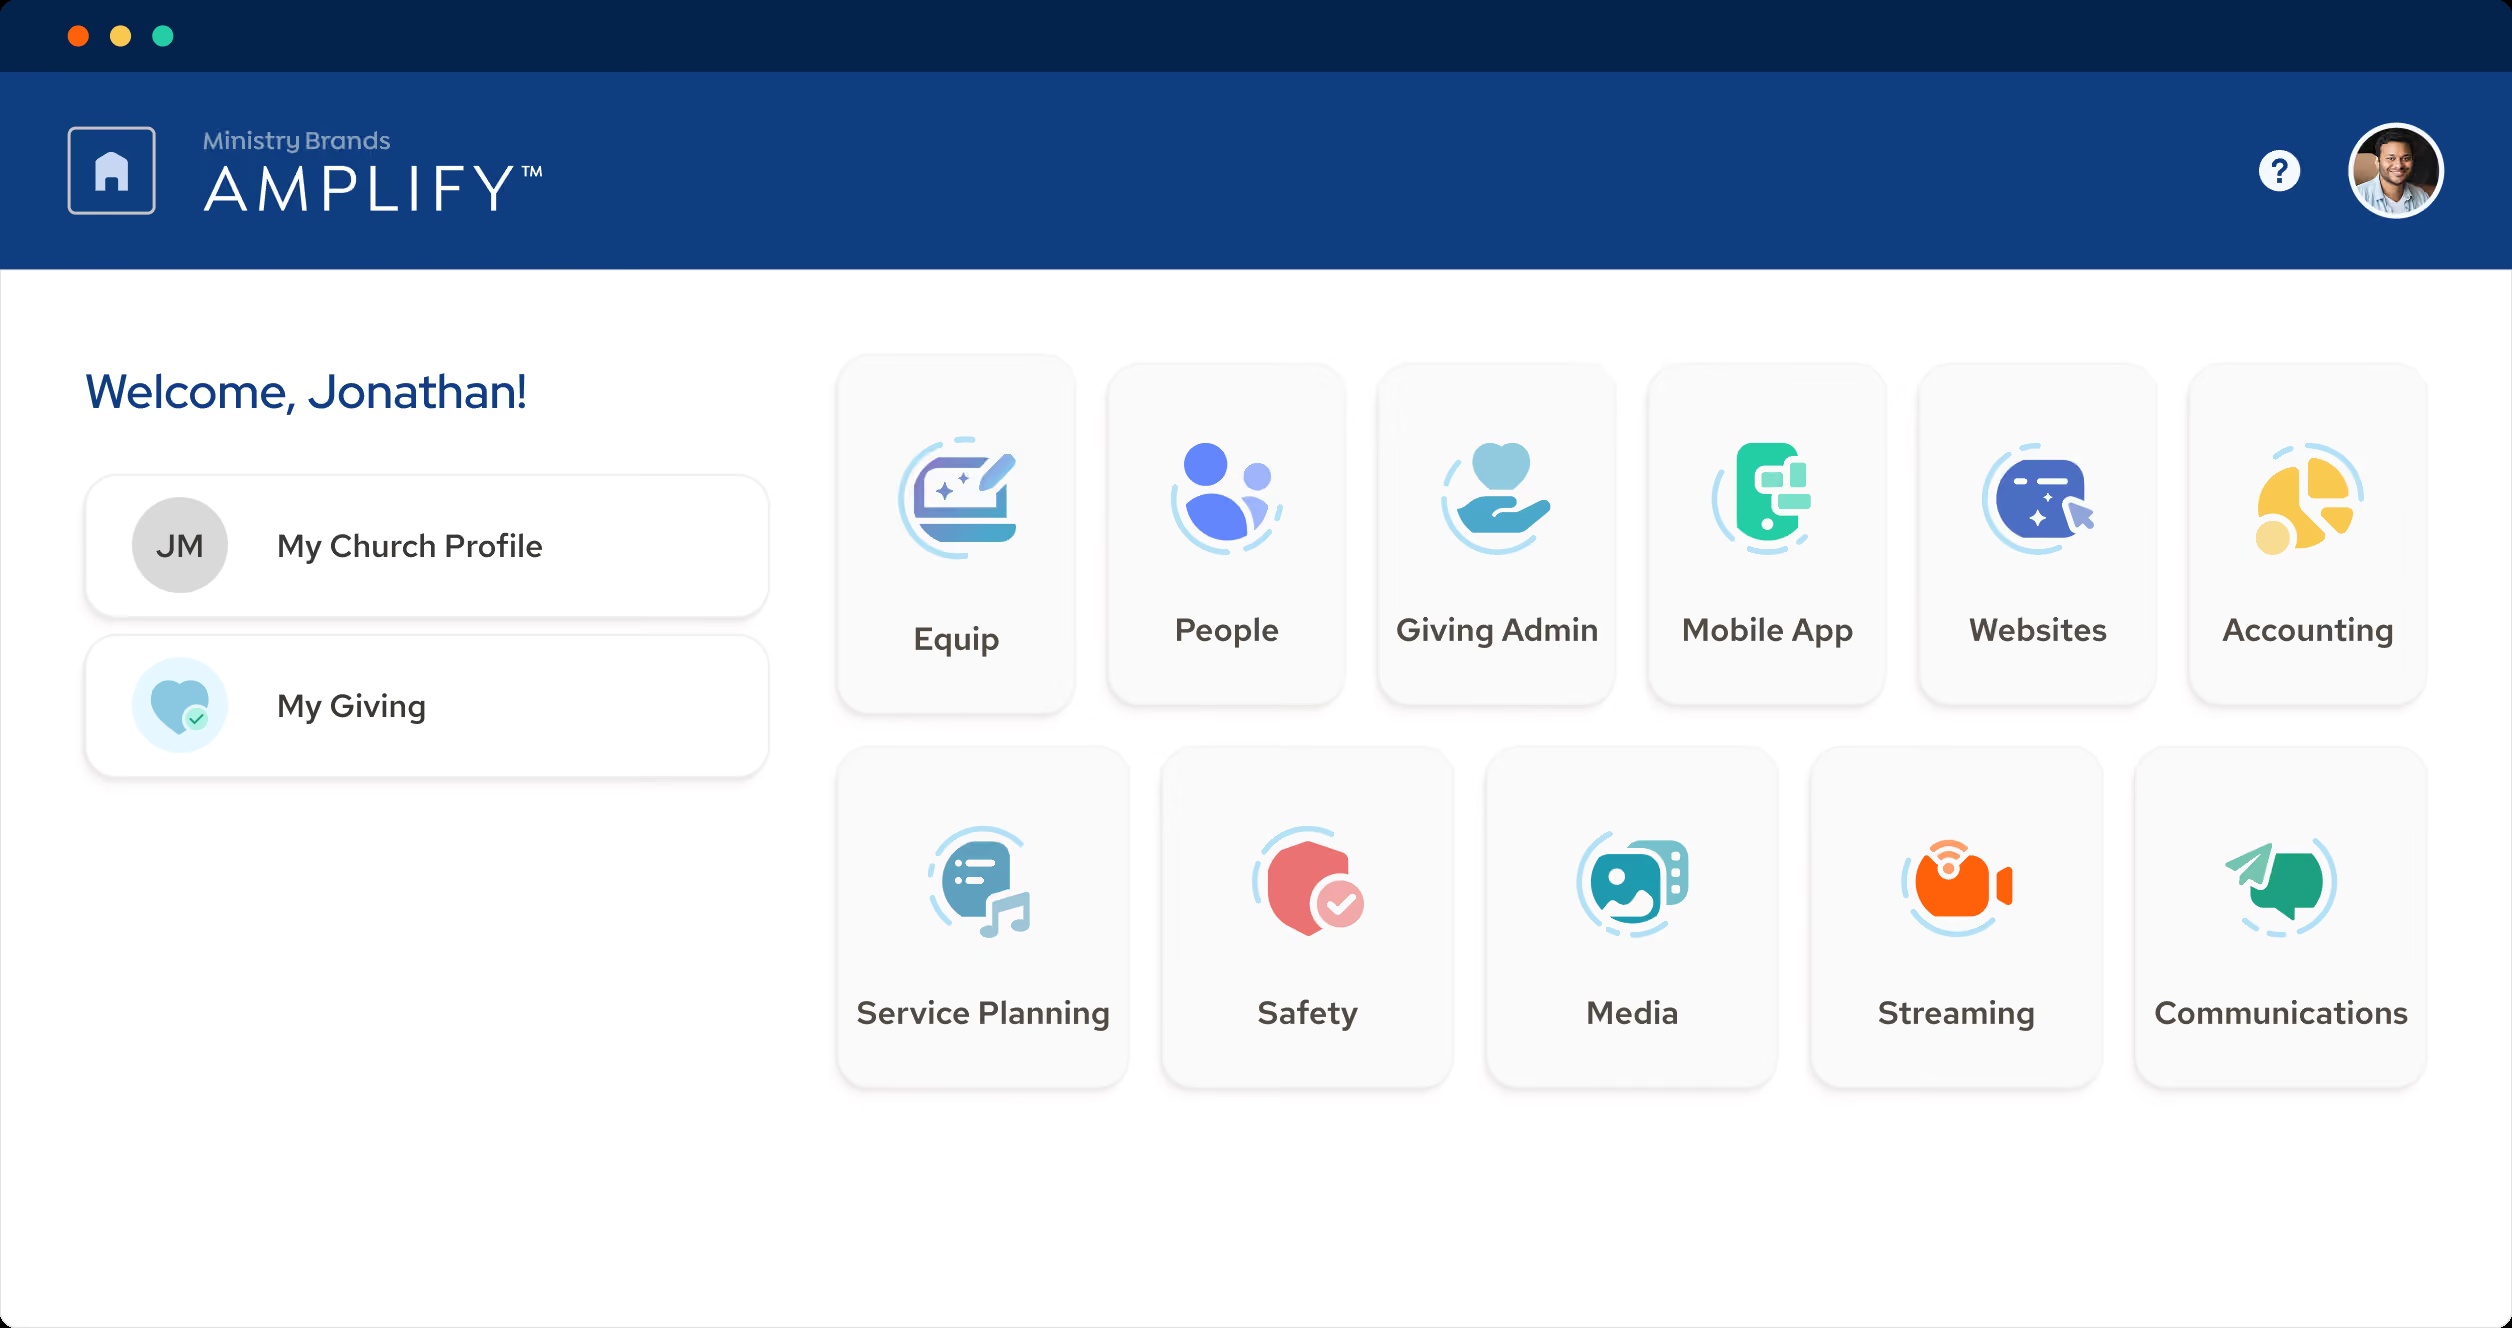Click the Safety label

pos(1307,1013)
